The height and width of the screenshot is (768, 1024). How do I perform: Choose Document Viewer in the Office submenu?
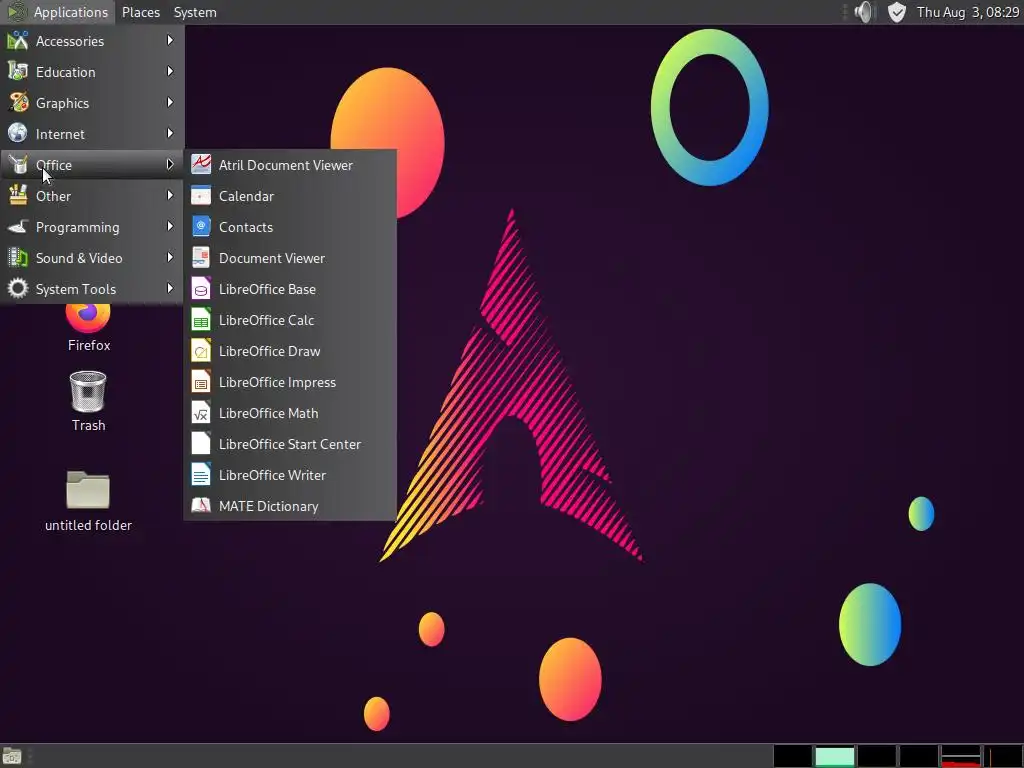[290, 258]
